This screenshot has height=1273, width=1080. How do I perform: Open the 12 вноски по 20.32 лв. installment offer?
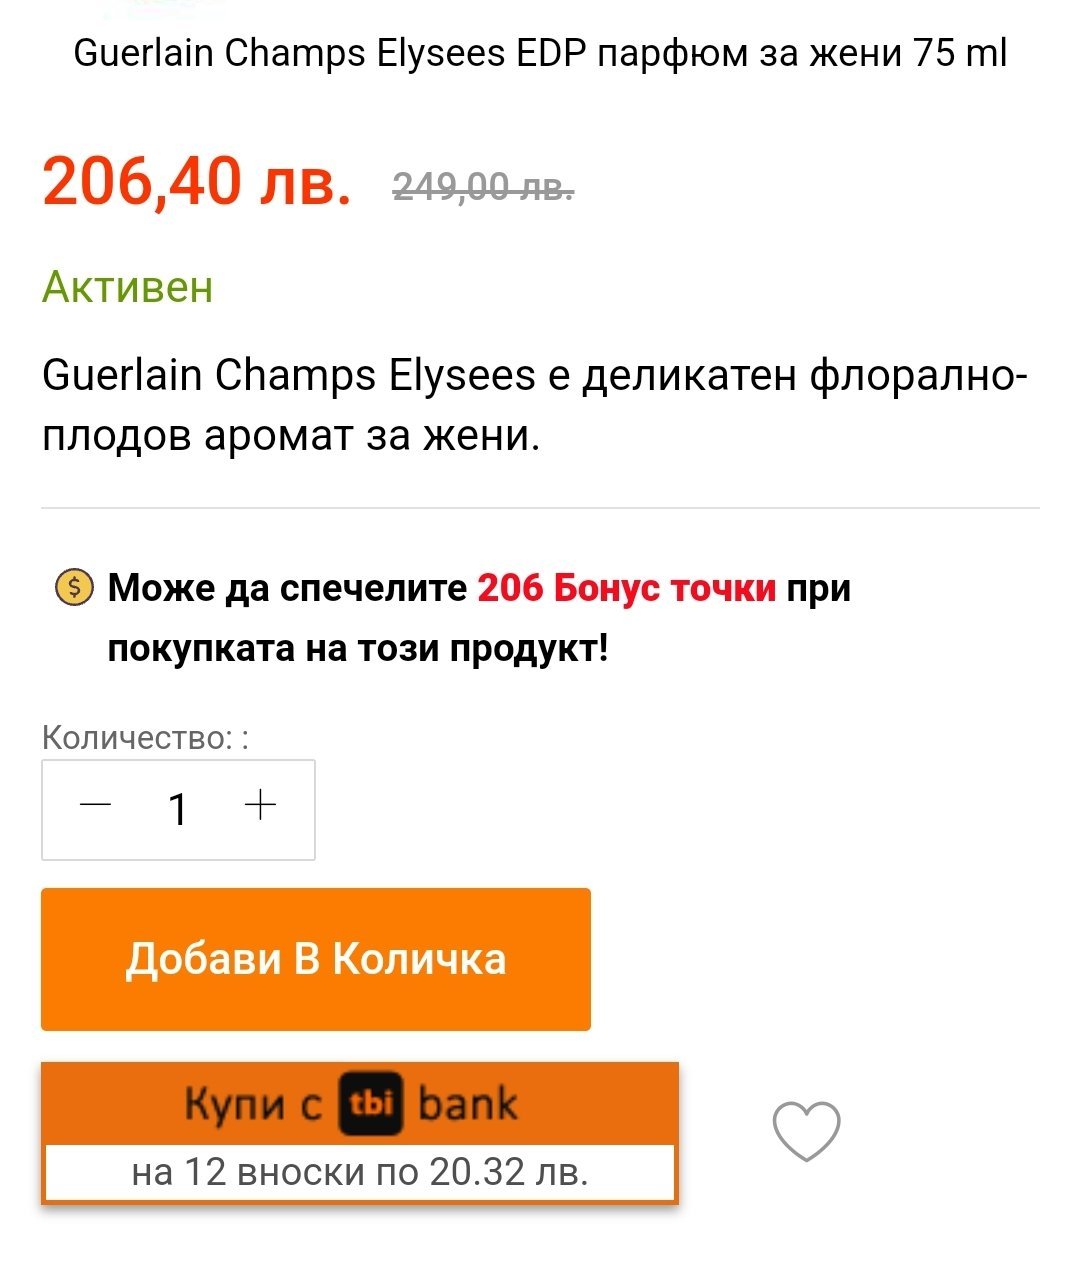point(360,1171)
